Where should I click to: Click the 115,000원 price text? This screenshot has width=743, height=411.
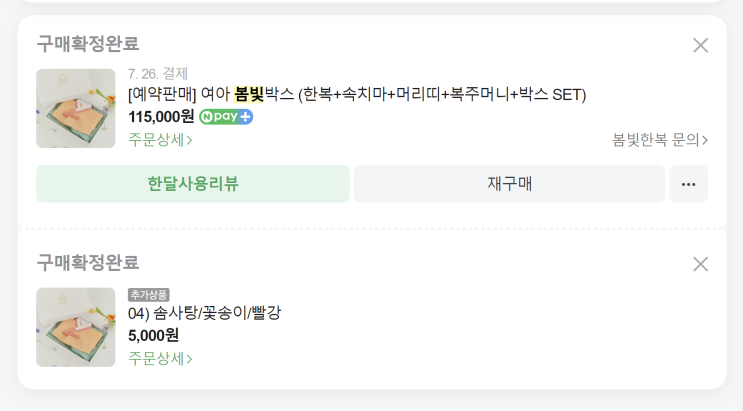click(x=161, y=117)
